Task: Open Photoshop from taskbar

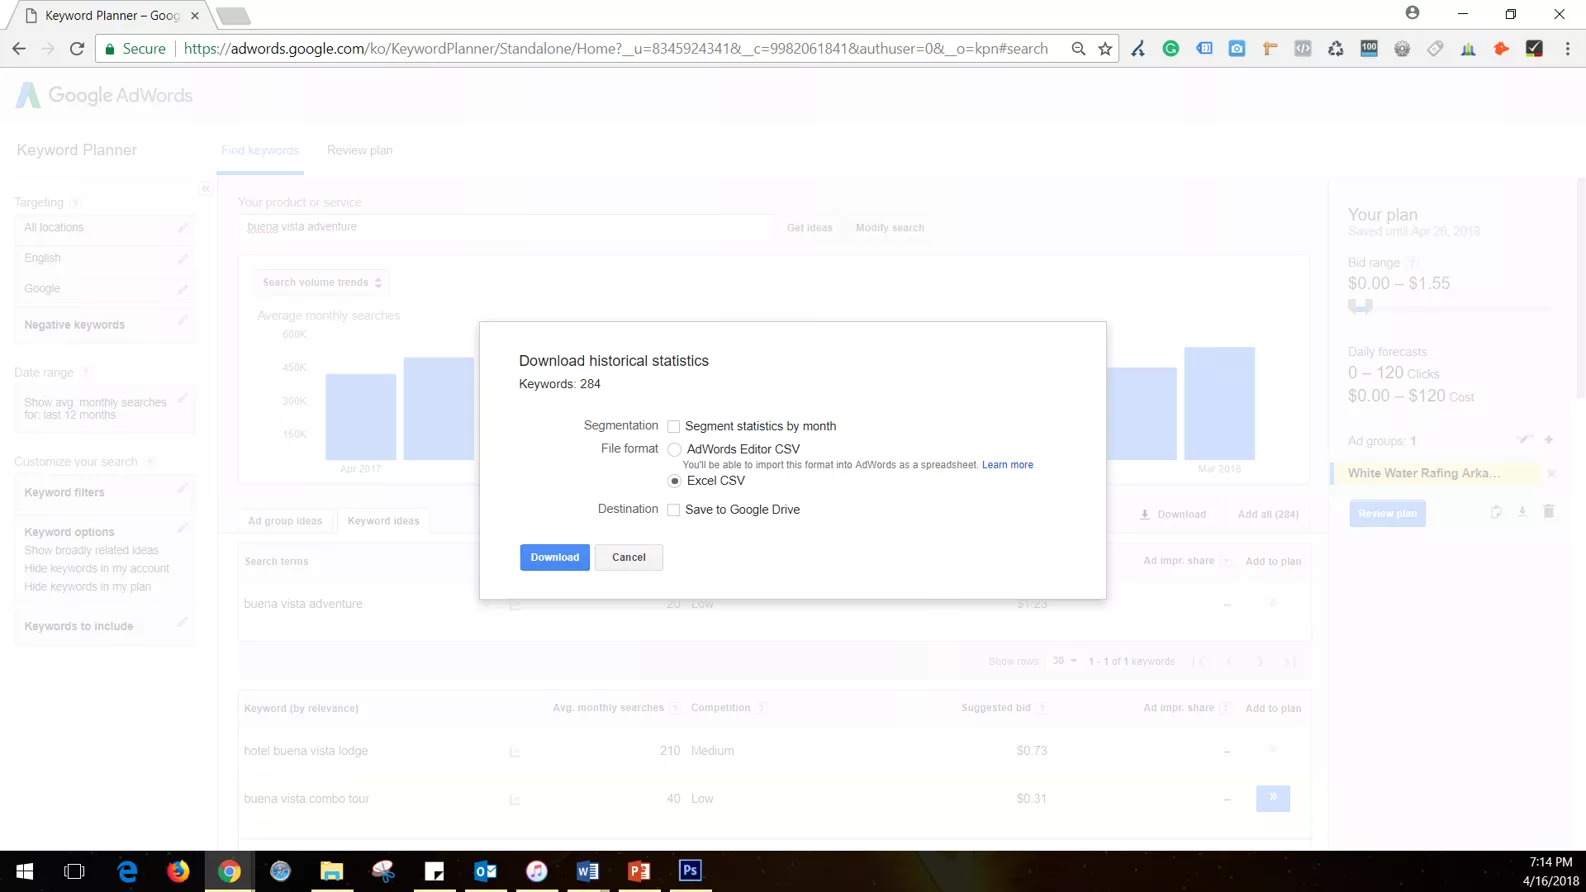Action: coord(690,871)
